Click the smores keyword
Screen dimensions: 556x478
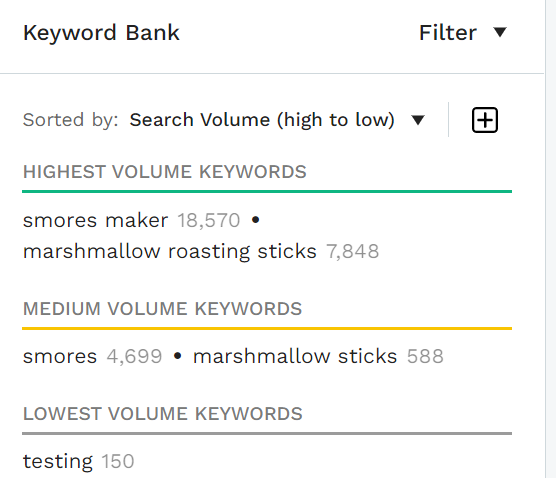(60, 356)
